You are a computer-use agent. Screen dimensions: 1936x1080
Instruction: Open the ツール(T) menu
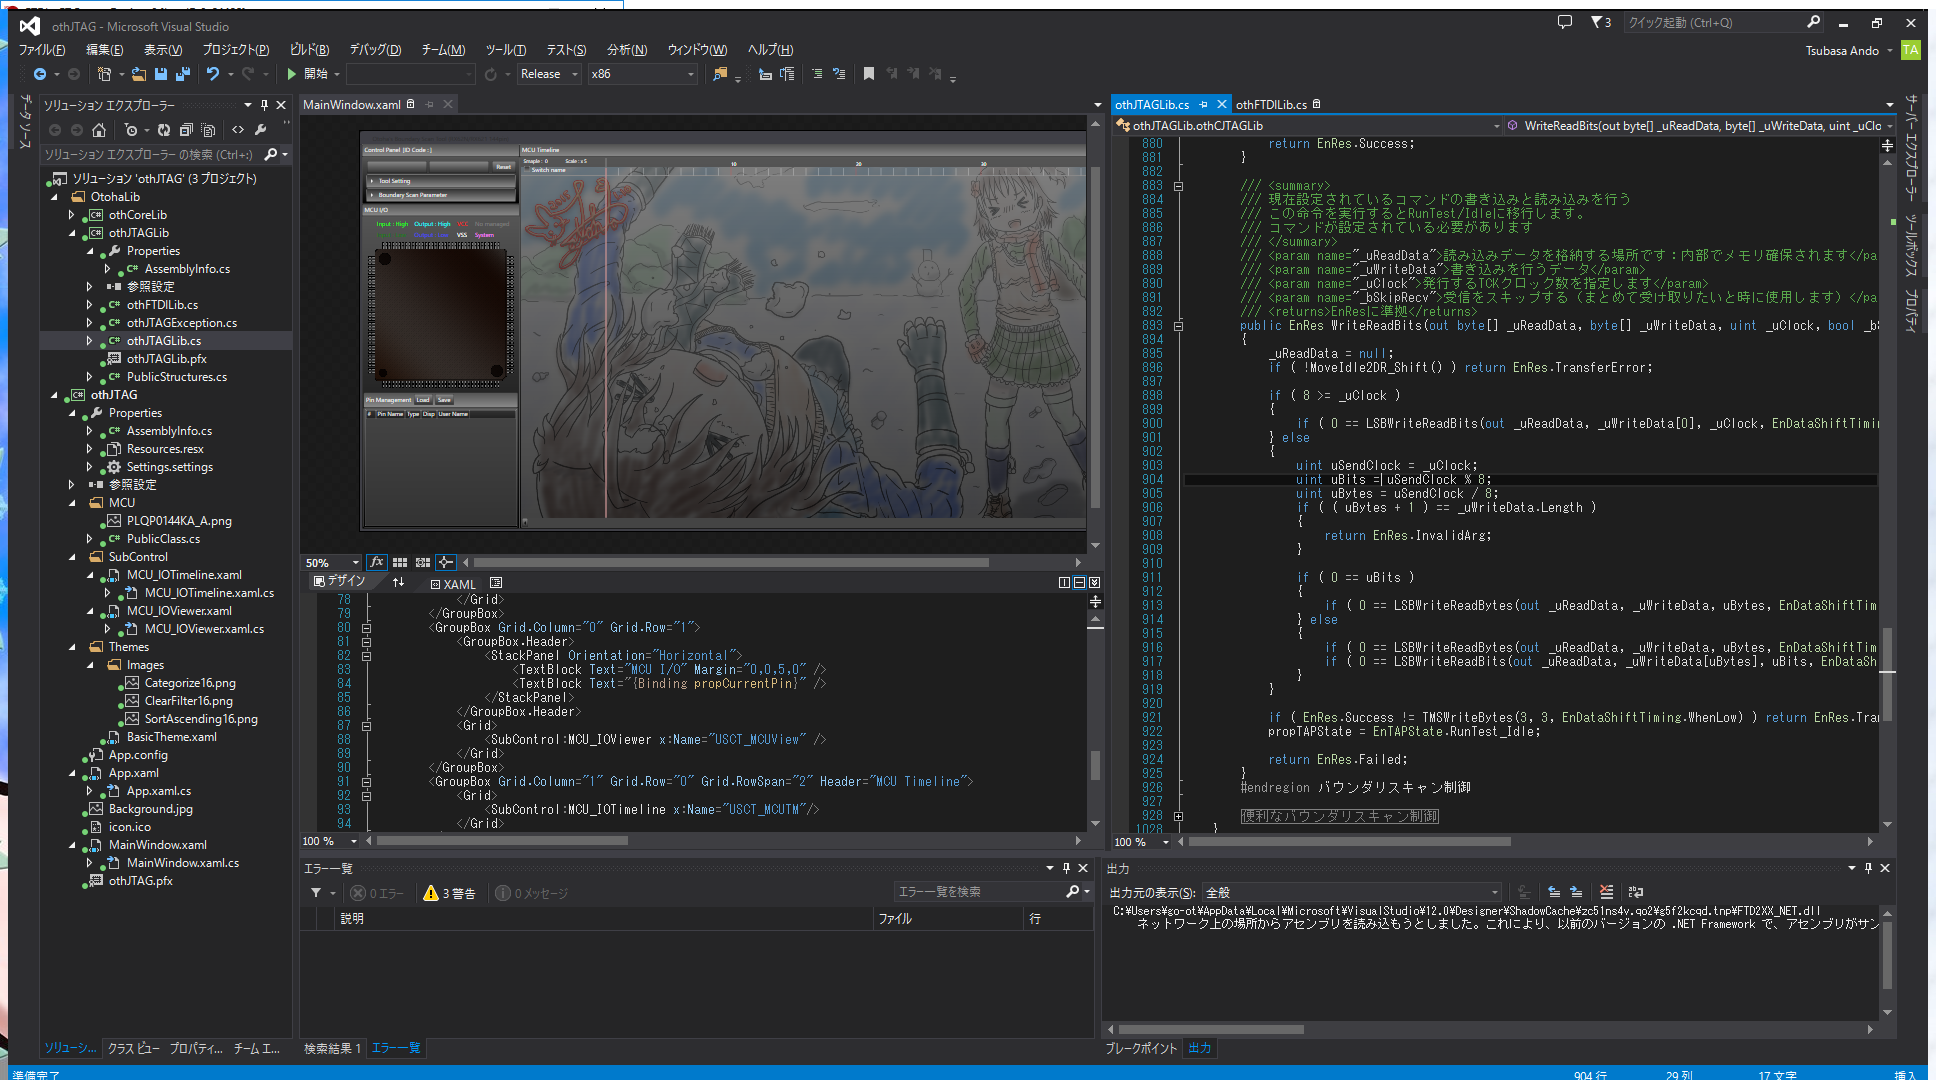pyautogui.click(x=506, y=49)
